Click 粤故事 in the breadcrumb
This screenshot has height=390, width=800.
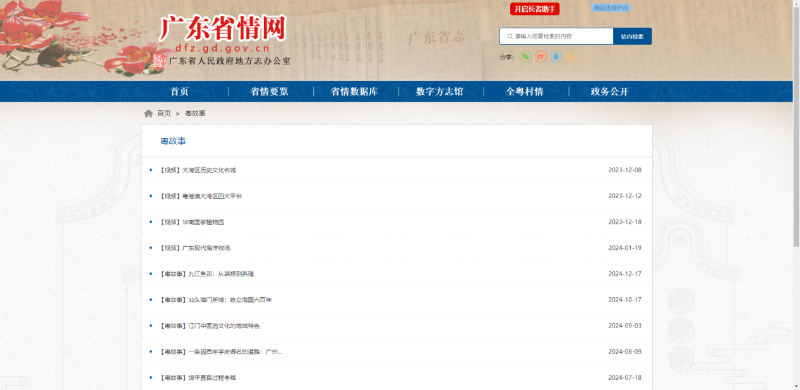coord(195,113)
